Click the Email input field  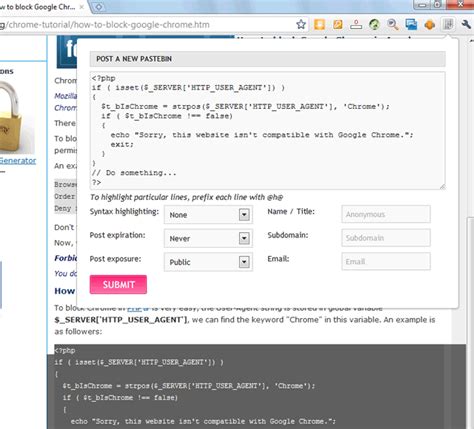point(386,261)
